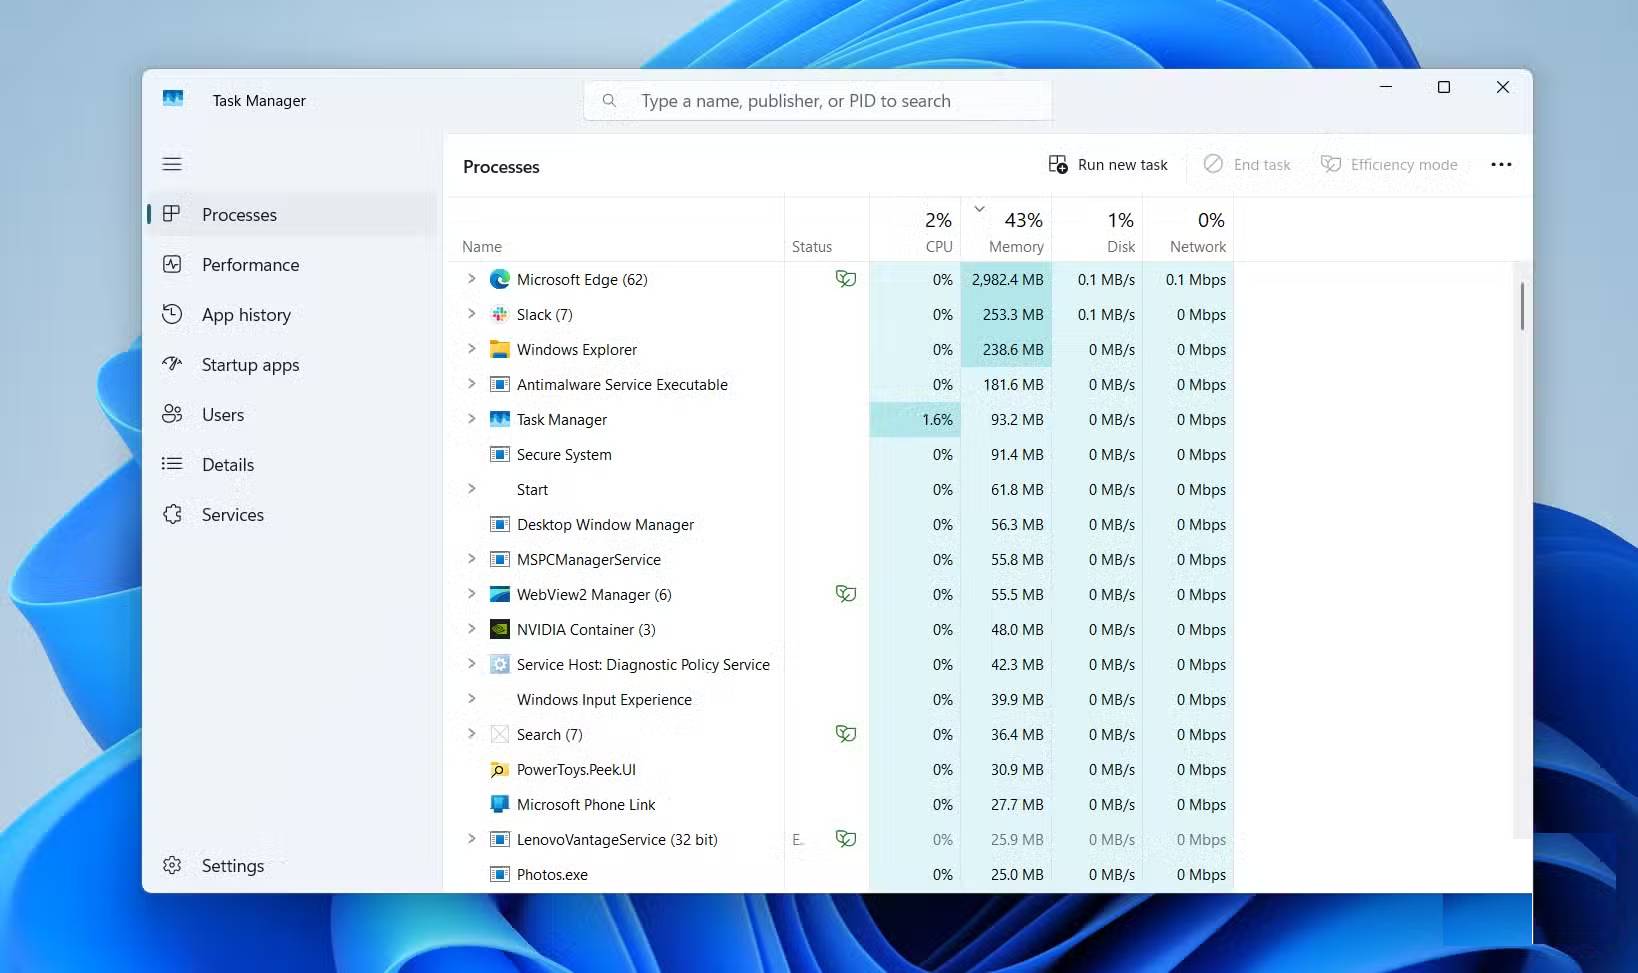1638x973 pixels.
Task: Click the Run new task button
Action: 1108,165
